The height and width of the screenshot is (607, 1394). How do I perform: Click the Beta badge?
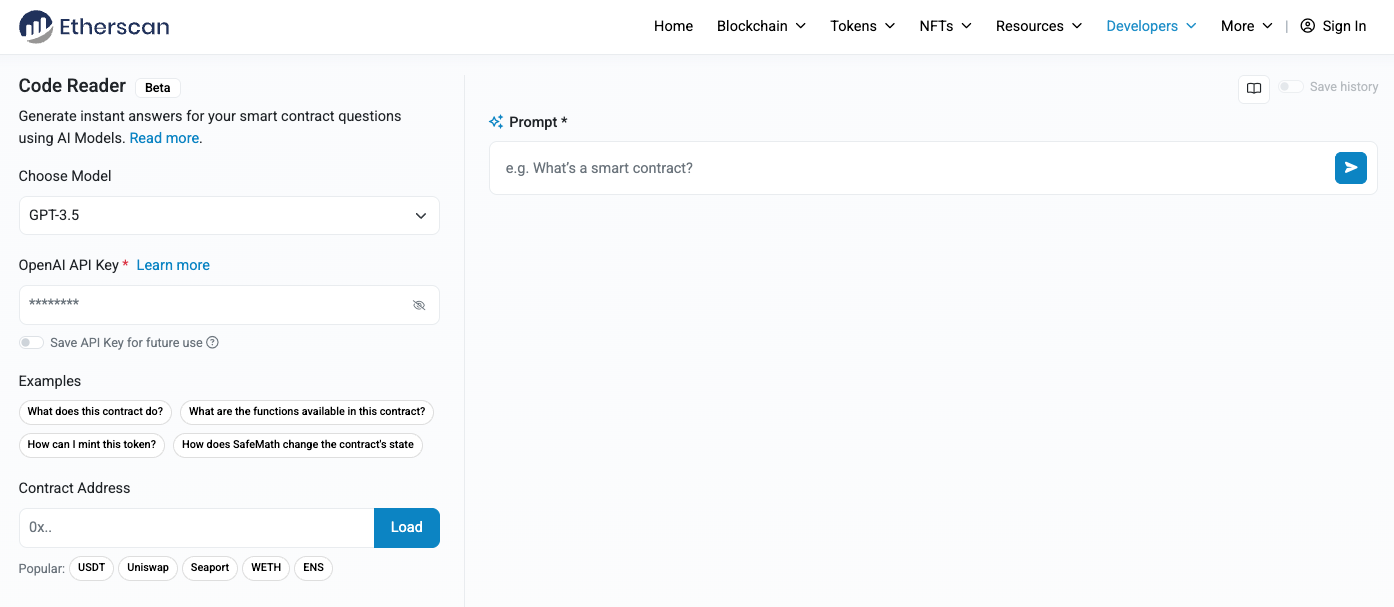[x=158, y=88]
